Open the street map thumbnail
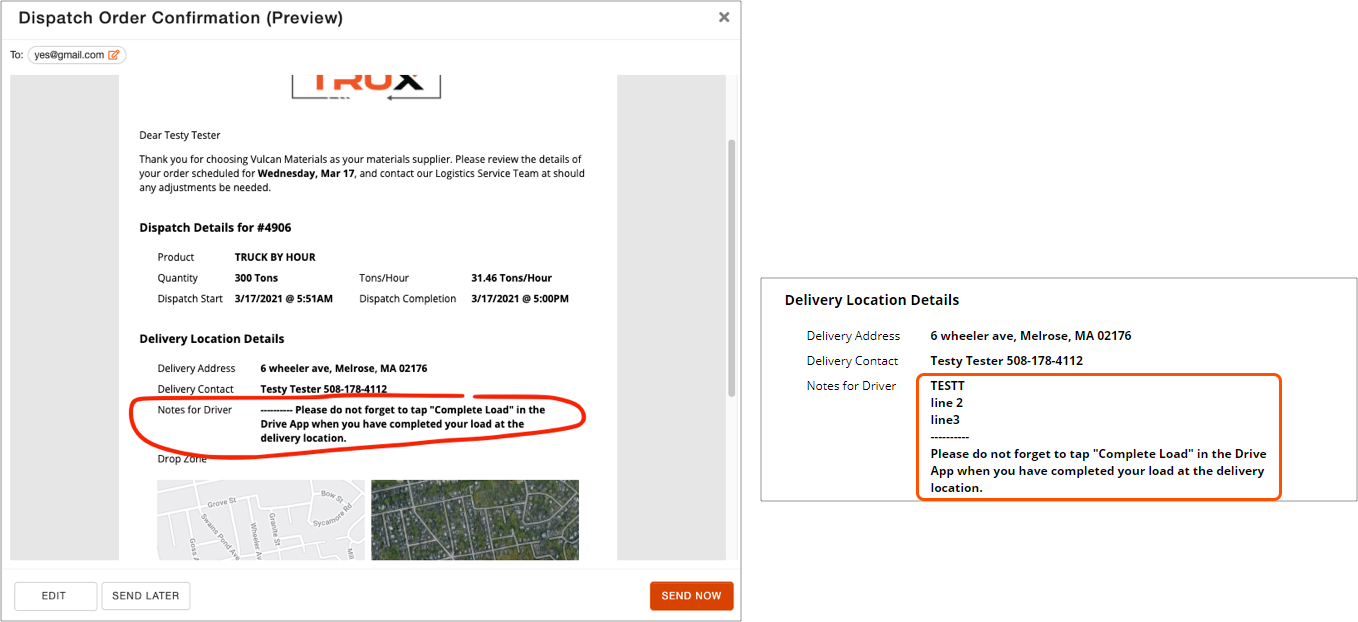This screenshot has width=1358, height=622. pos(261,520)
